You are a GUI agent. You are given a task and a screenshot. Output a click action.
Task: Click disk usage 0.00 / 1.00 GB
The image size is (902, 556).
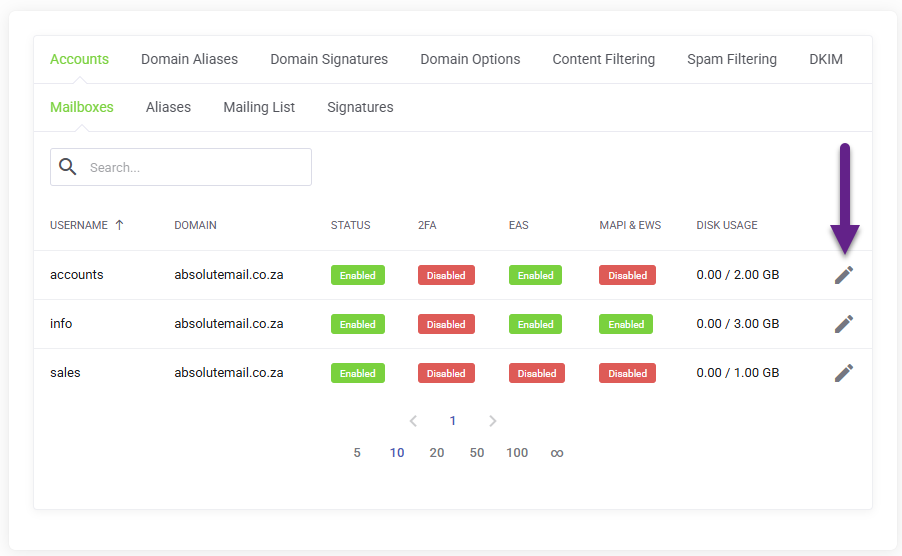[x=737, y=373]
